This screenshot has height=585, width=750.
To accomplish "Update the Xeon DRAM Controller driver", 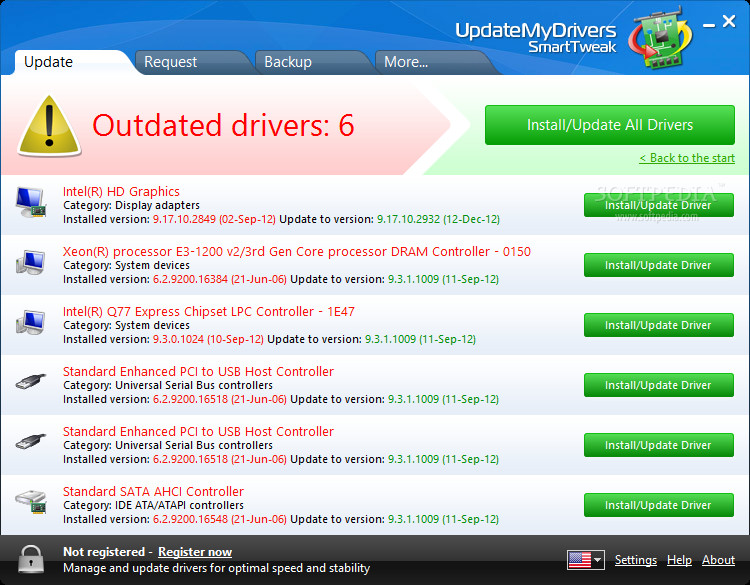I will 659,265.
